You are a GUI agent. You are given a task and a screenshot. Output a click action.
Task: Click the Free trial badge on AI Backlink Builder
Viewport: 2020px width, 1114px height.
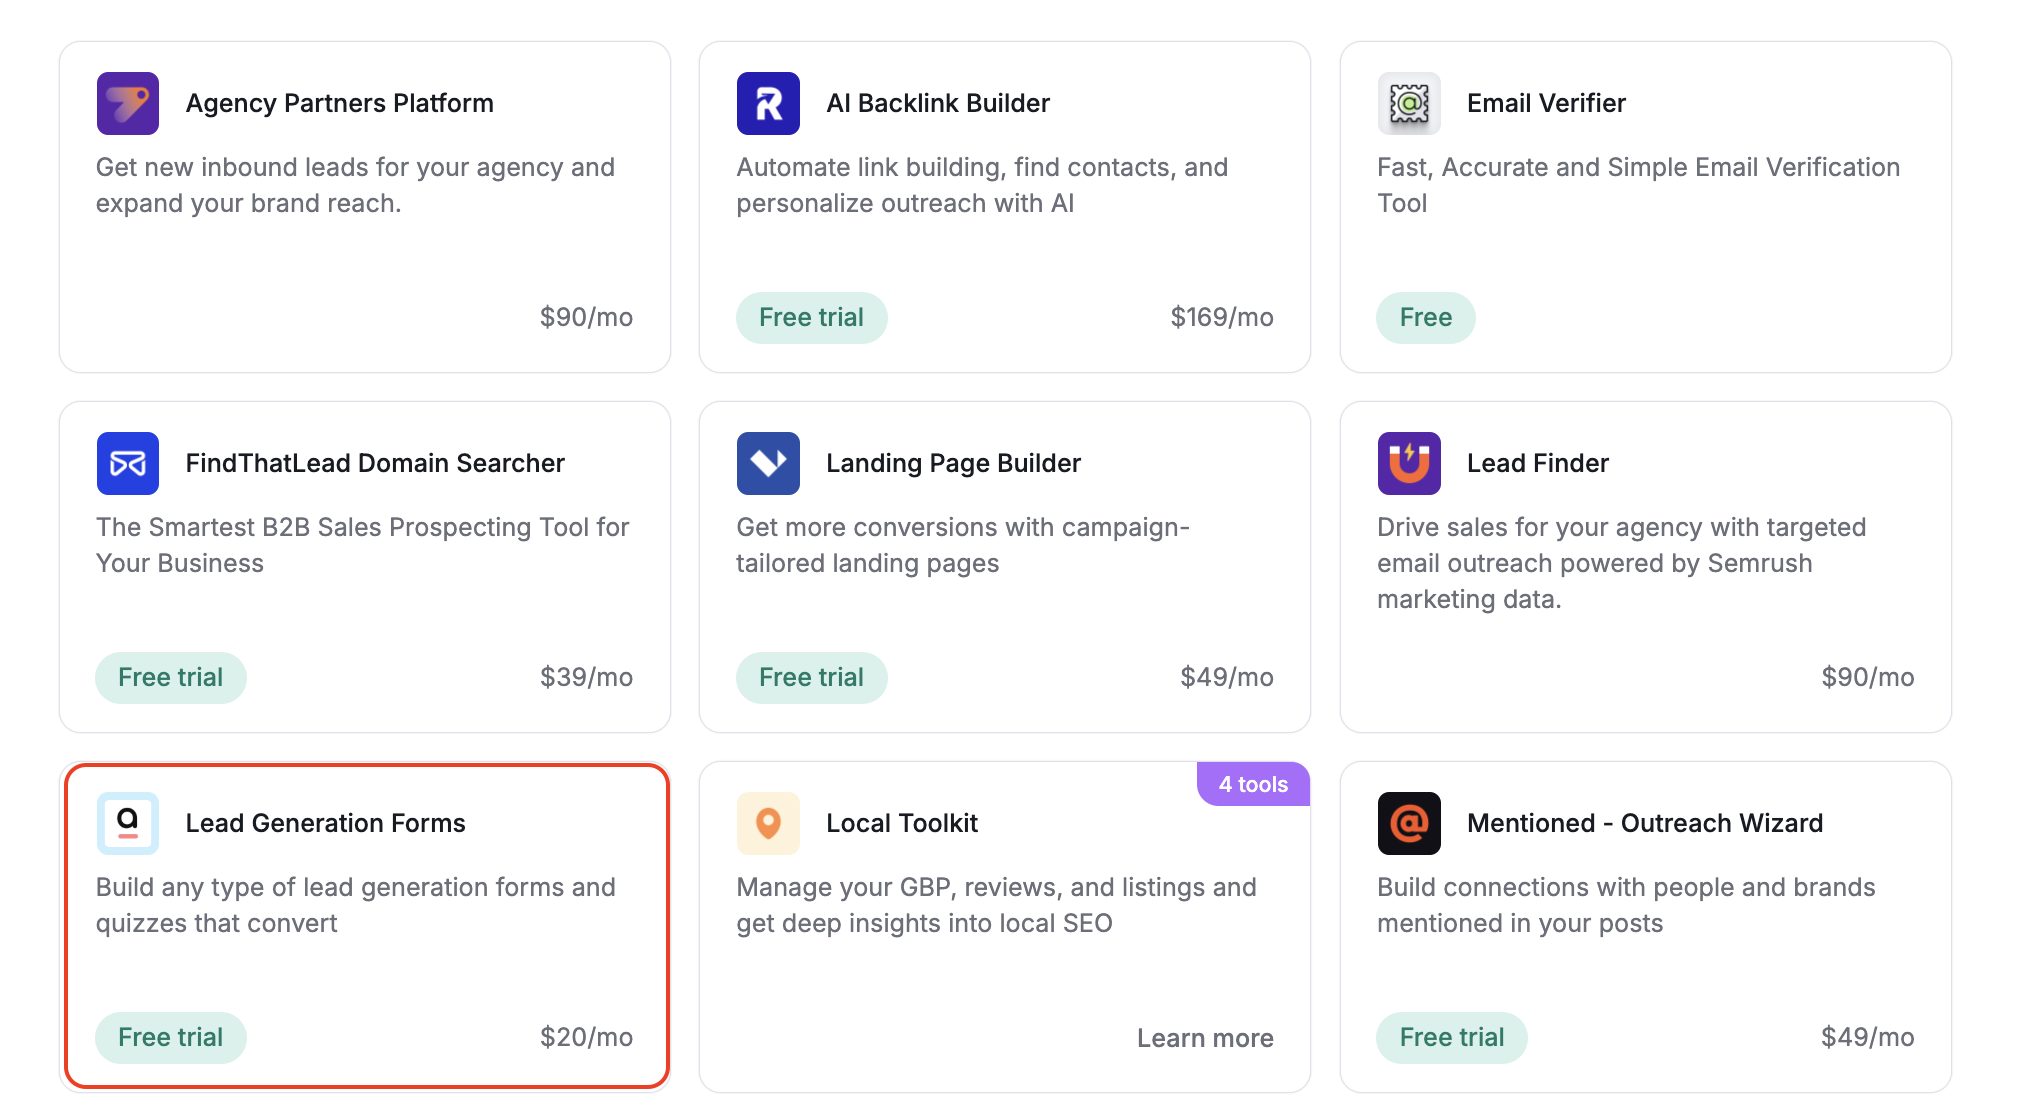pyautogui.click(x=811, y=317)
